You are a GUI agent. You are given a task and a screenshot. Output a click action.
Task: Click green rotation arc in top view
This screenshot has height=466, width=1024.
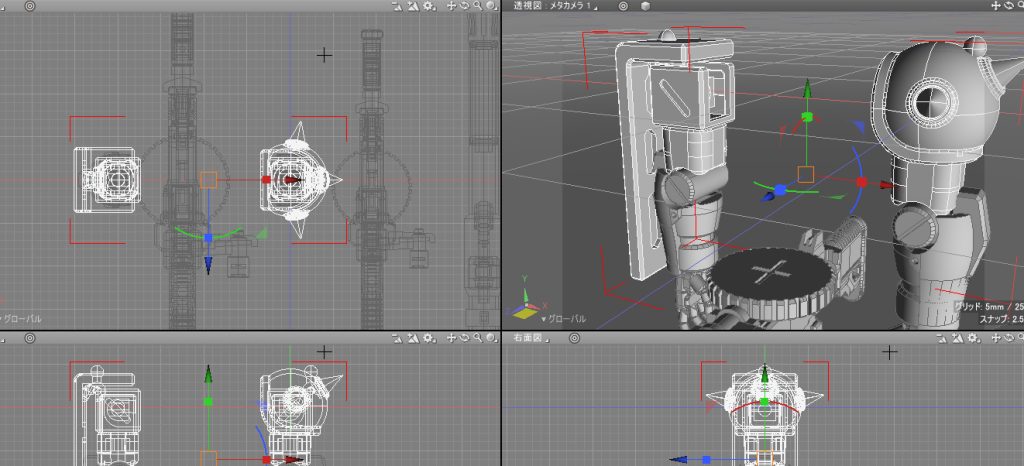click(208, 232)
